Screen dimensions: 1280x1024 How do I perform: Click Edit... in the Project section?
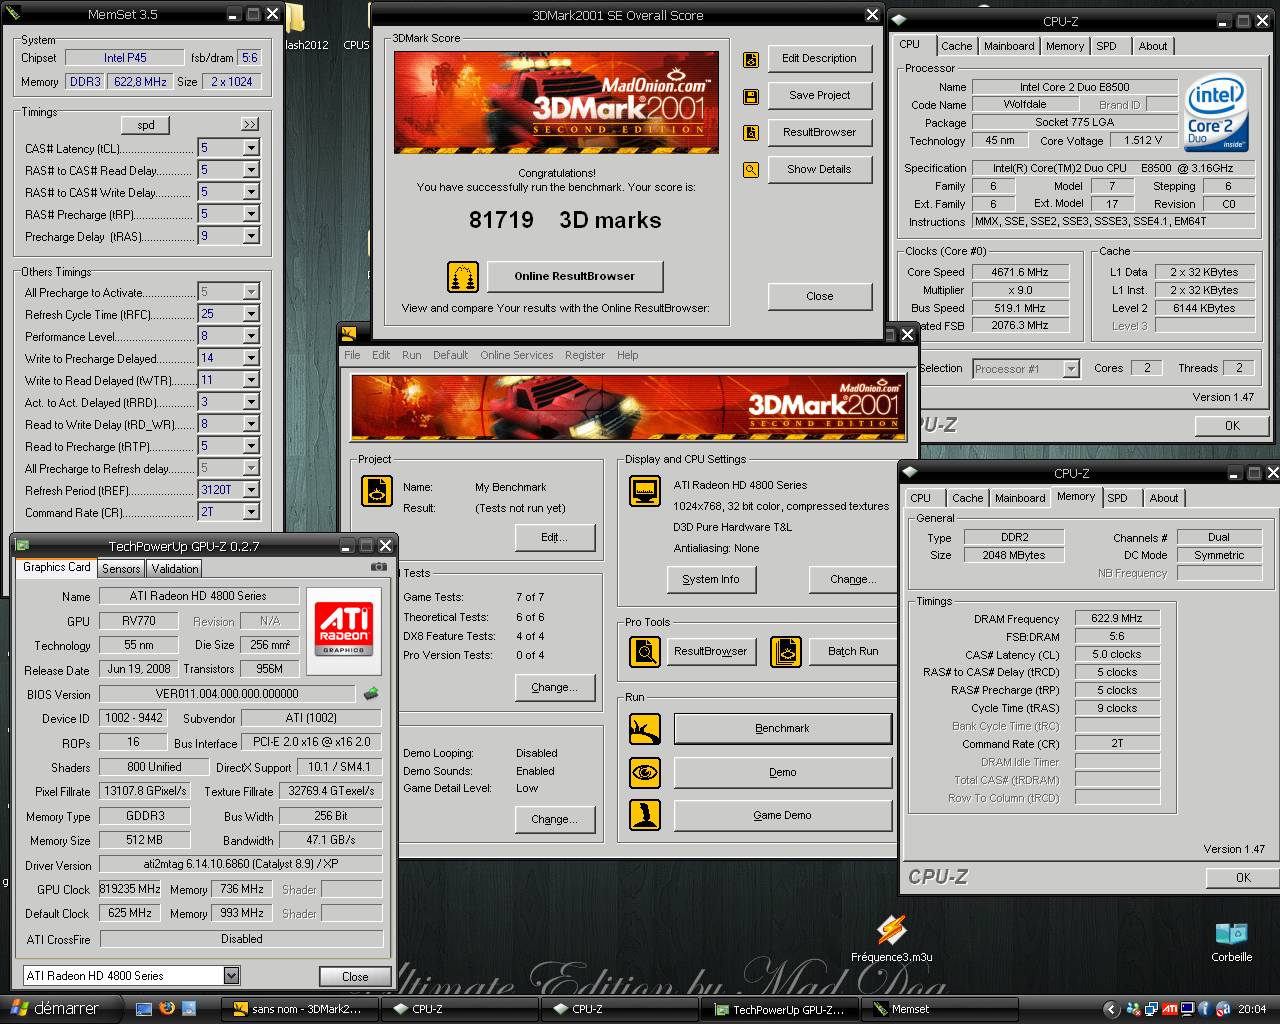coord(554,537)
